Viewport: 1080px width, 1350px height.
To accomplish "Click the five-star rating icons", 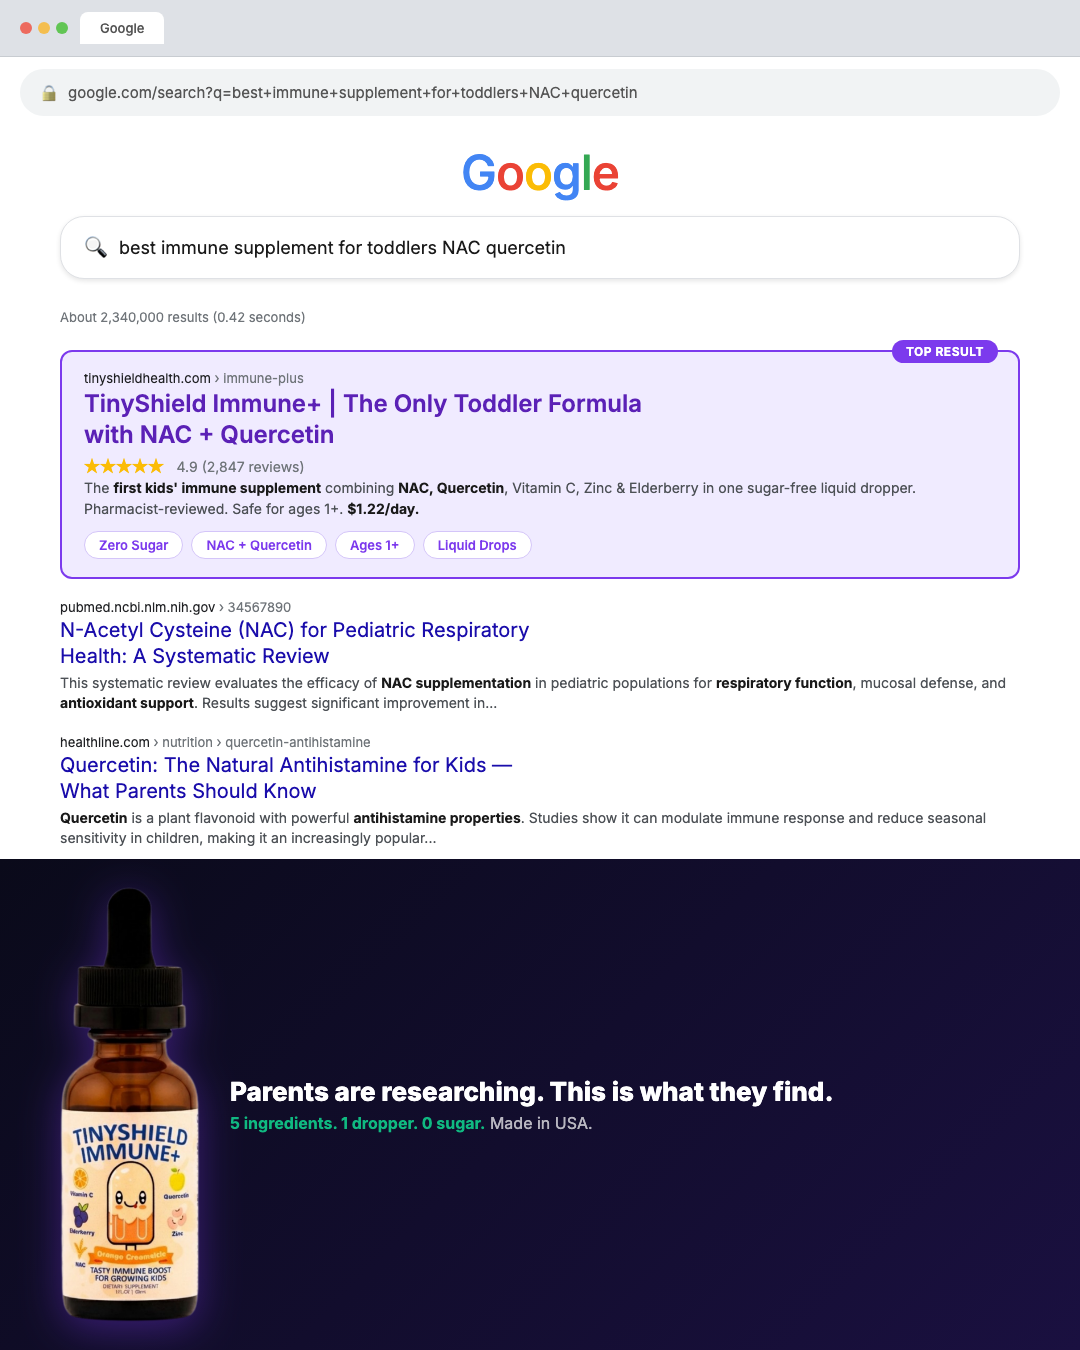I will pyautogui.click(x=124, y=466).
